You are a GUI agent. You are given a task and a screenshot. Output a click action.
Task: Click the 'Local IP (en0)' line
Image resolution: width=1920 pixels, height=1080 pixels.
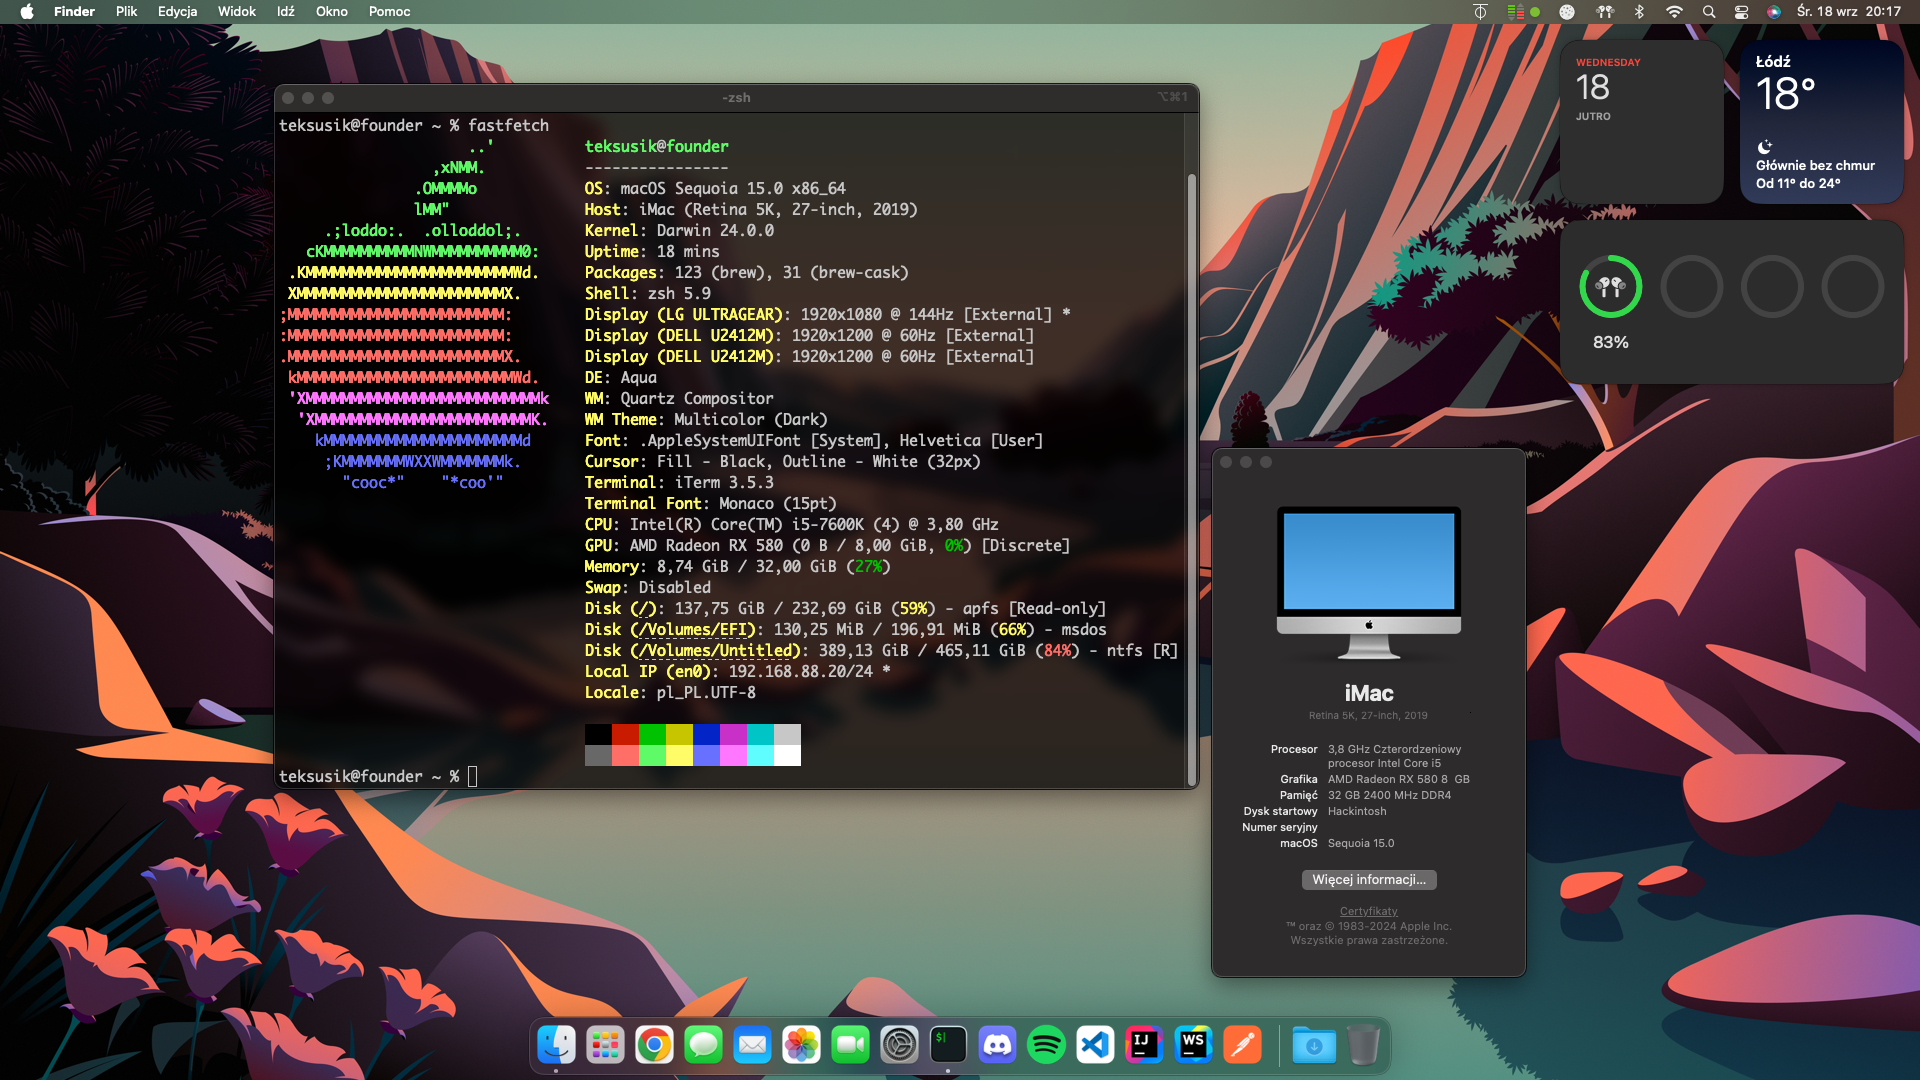(x=737, y=671)
